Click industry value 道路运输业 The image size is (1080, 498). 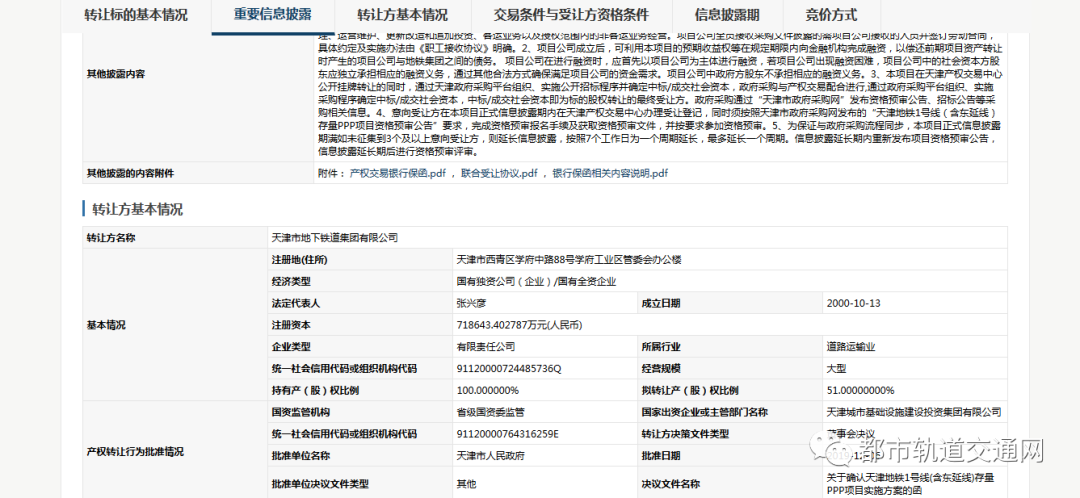(851, 347)
